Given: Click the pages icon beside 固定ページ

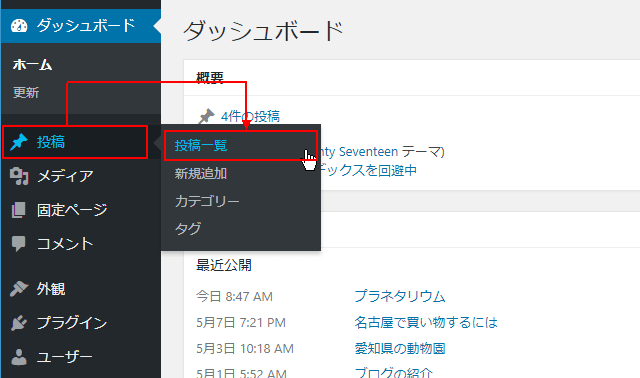Looking at the screenshot, I should pyautogui.click(x=18, y=210).
